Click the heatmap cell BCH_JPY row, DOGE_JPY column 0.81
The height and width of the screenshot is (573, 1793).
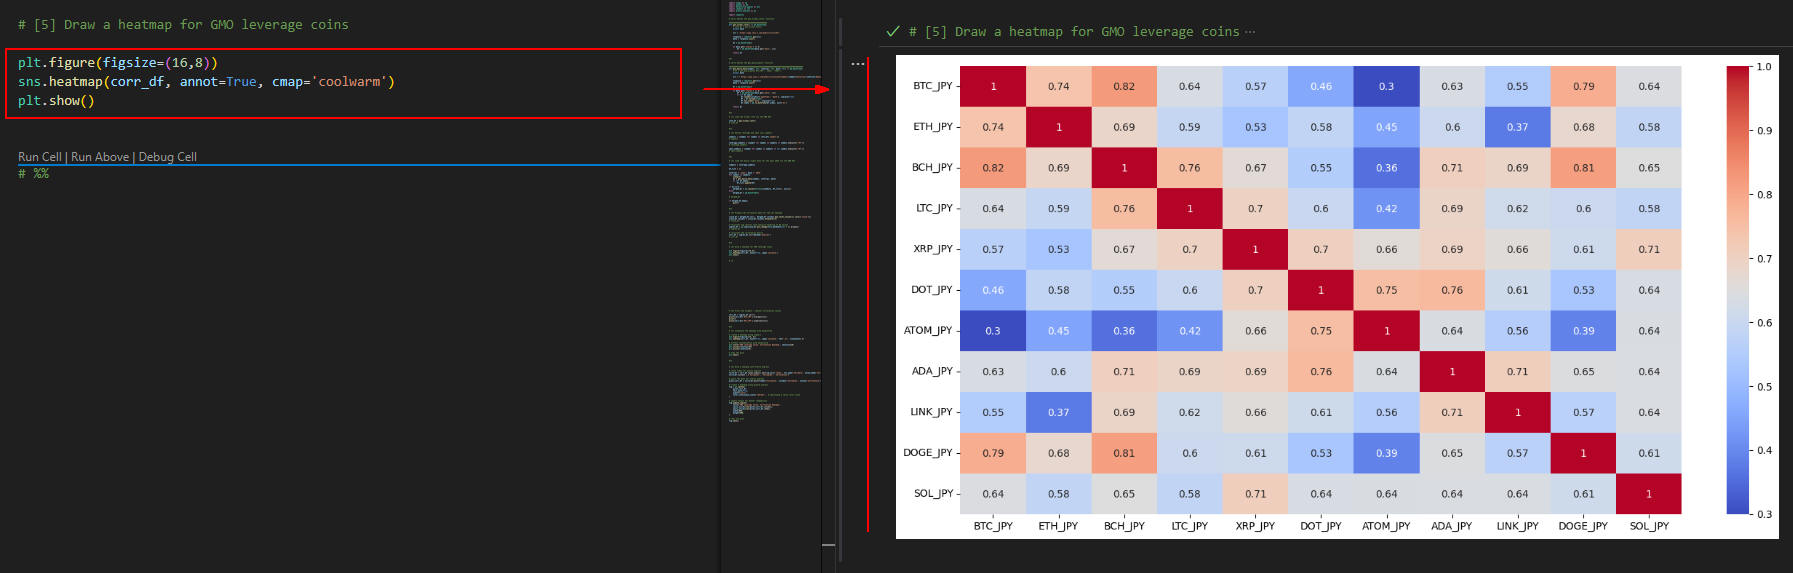pos(1584,168)
